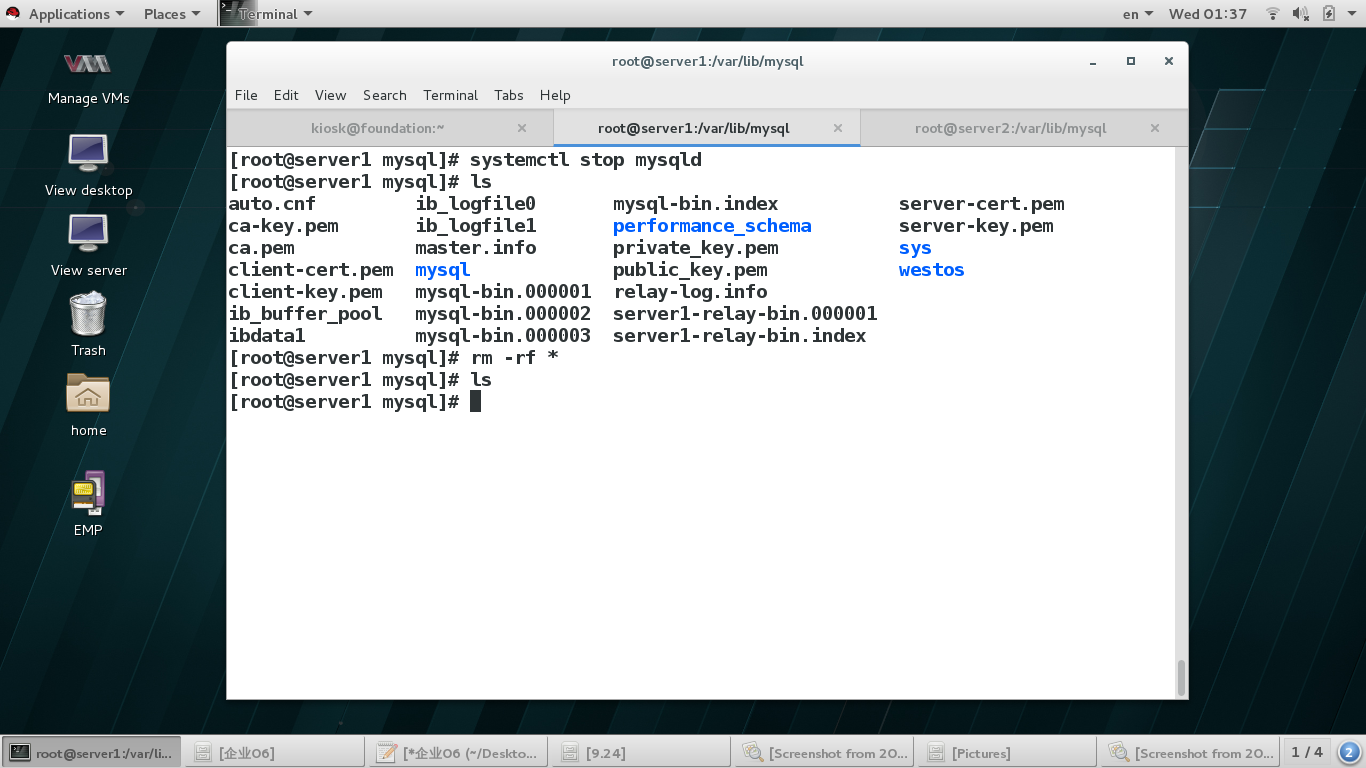Viewport: 1366px width, 768px height.
Task: Select the [企业06] taskbar entry
Action: [274, 753]
